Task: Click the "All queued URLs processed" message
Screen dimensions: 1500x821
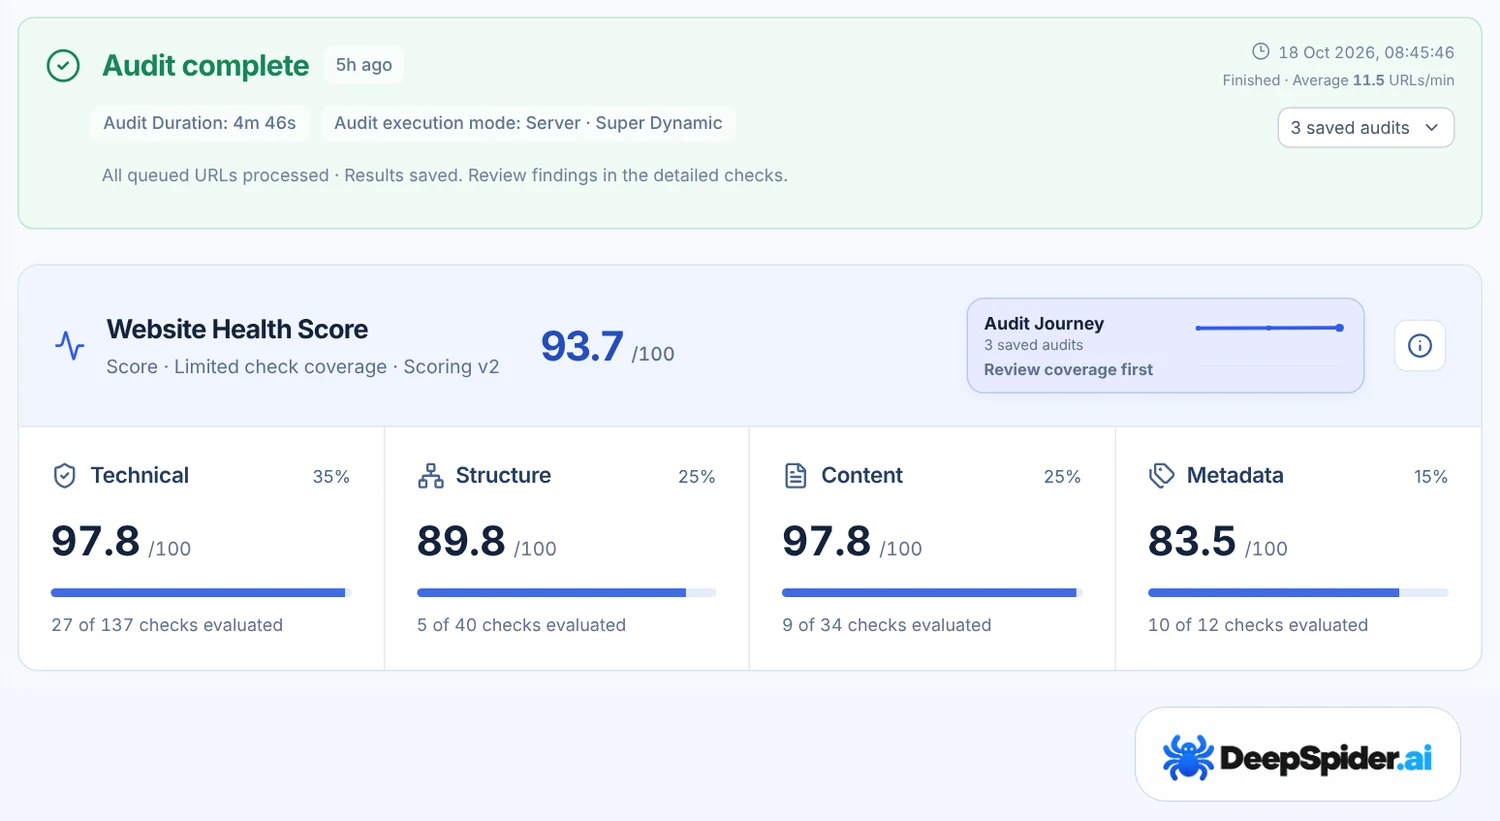Action: 215,176
